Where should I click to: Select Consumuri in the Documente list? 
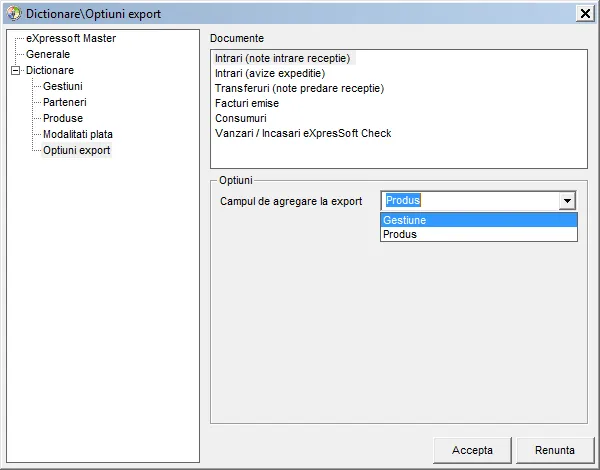tap(241, 118)
